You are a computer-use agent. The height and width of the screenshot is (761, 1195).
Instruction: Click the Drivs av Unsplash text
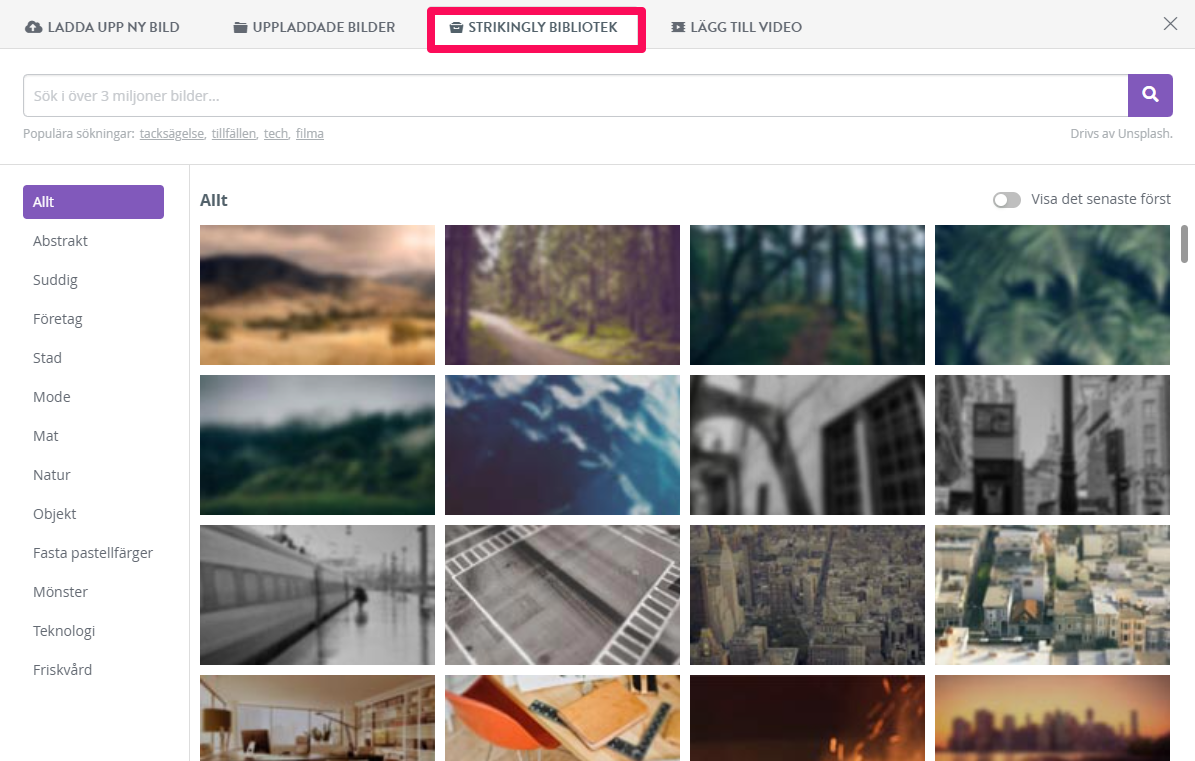(x=1121, y=133)
